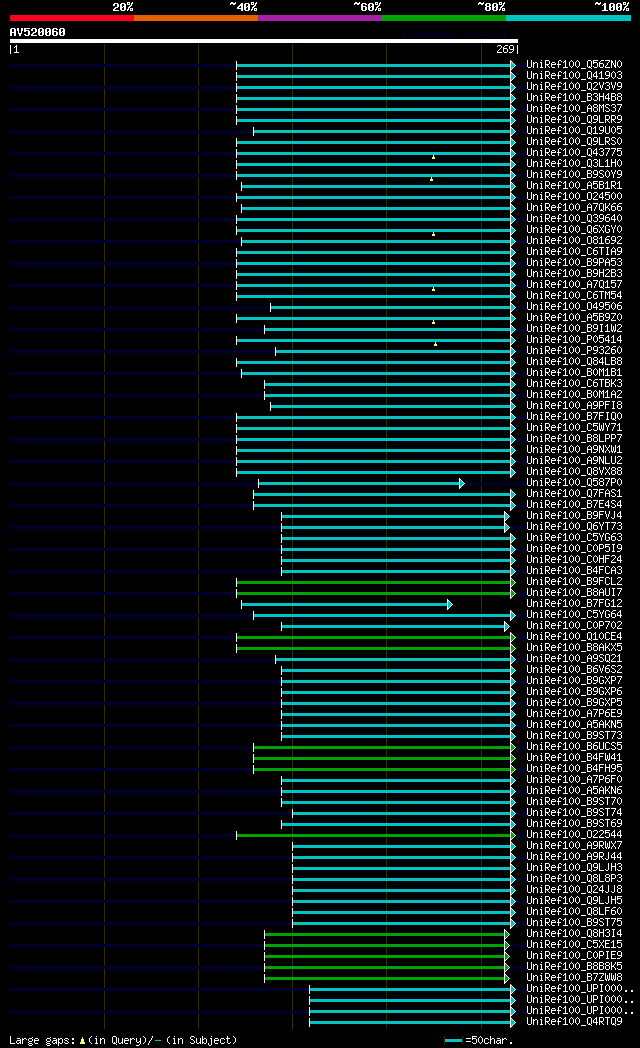640x1048 pixels.
Task: Select the UniRef100_Q24JJ8 hit name
Action: [574, 890]
